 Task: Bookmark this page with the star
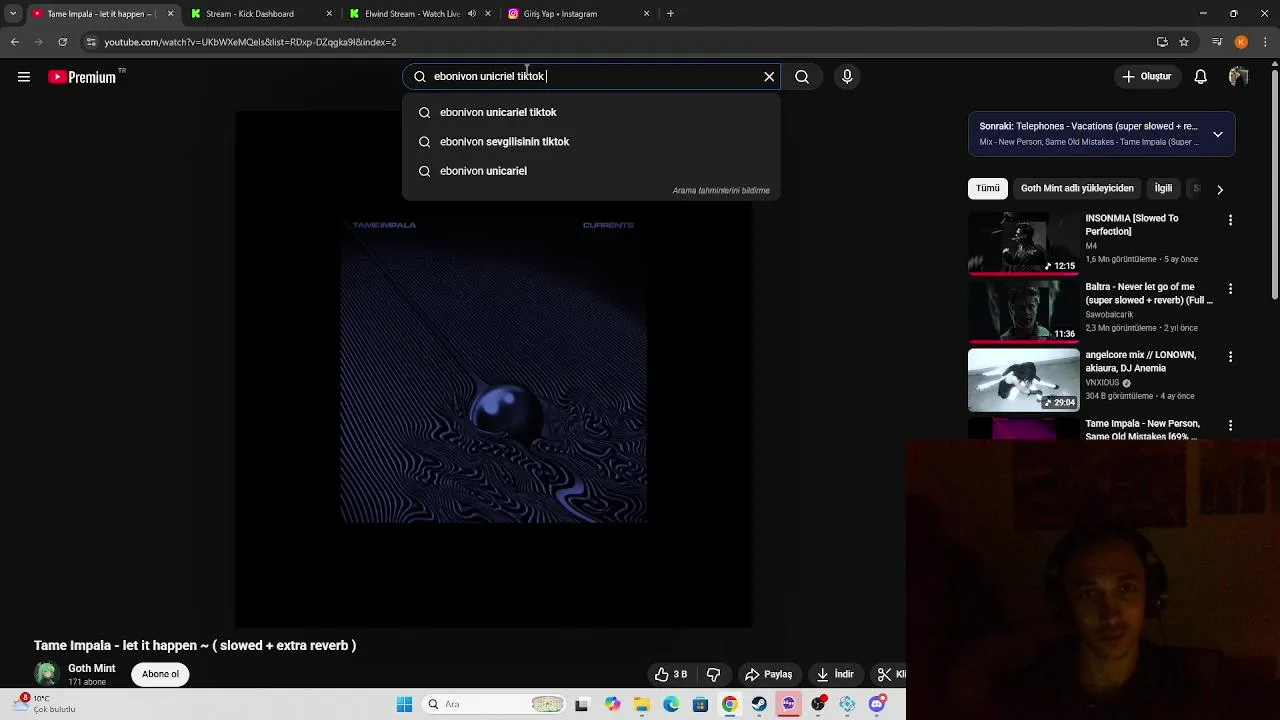tap(1184, 42)
